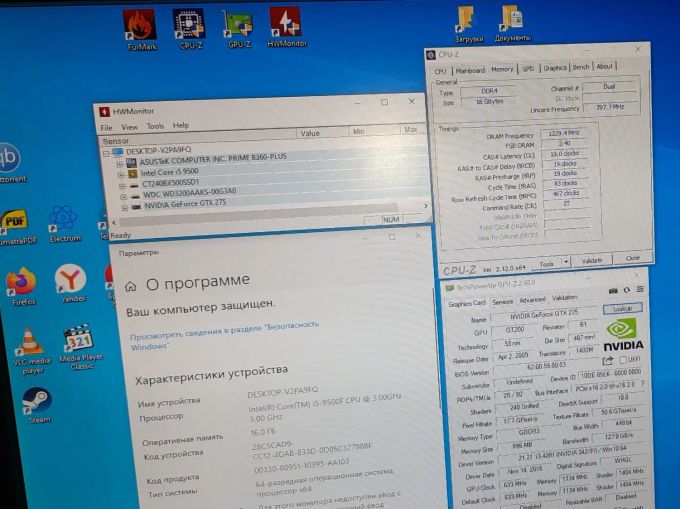Click the GPU-Z BIOS export share icon

tap(608, 361)
